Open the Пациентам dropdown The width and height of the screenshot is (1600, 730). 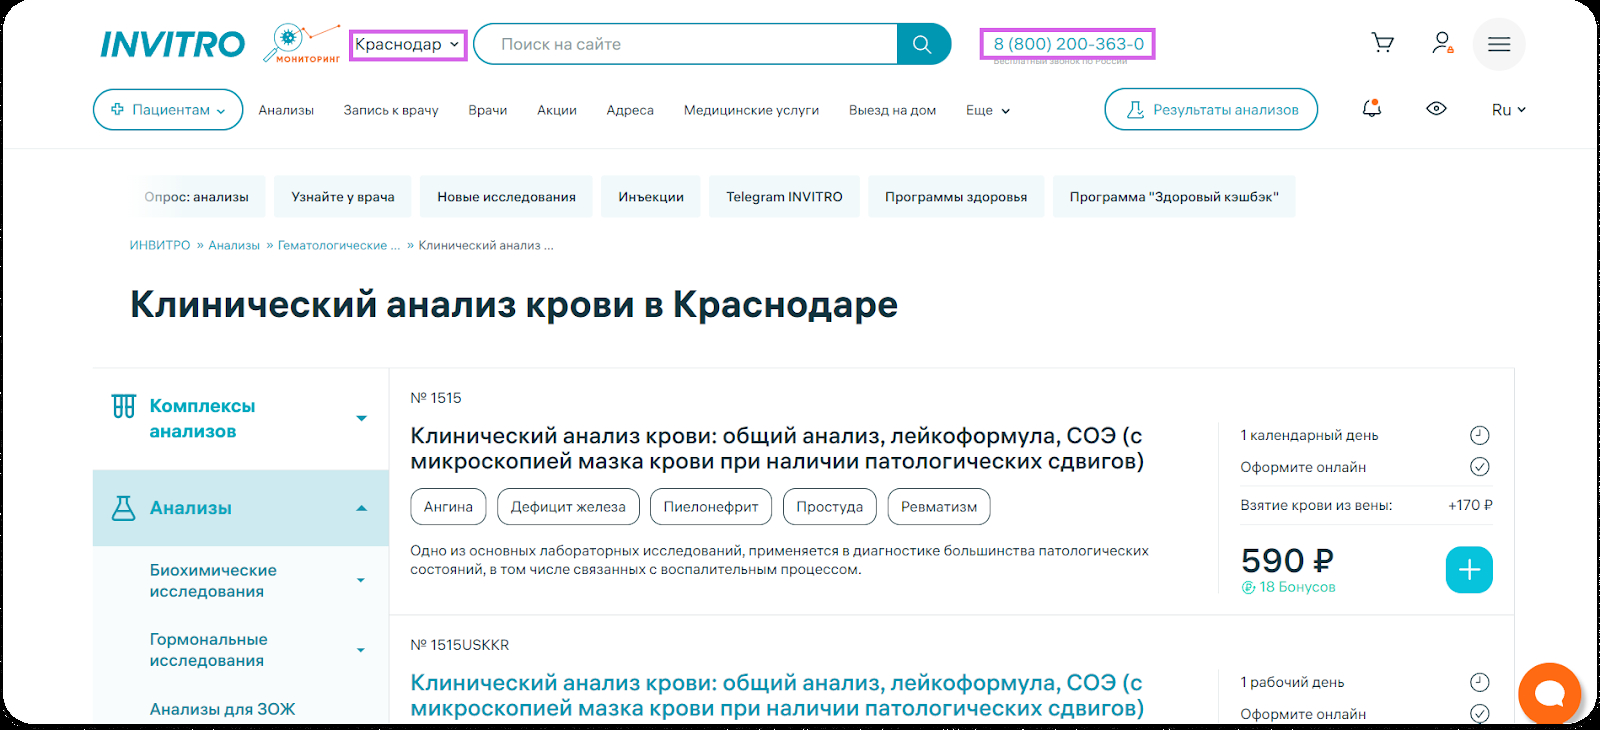click(x=168, y=110)
